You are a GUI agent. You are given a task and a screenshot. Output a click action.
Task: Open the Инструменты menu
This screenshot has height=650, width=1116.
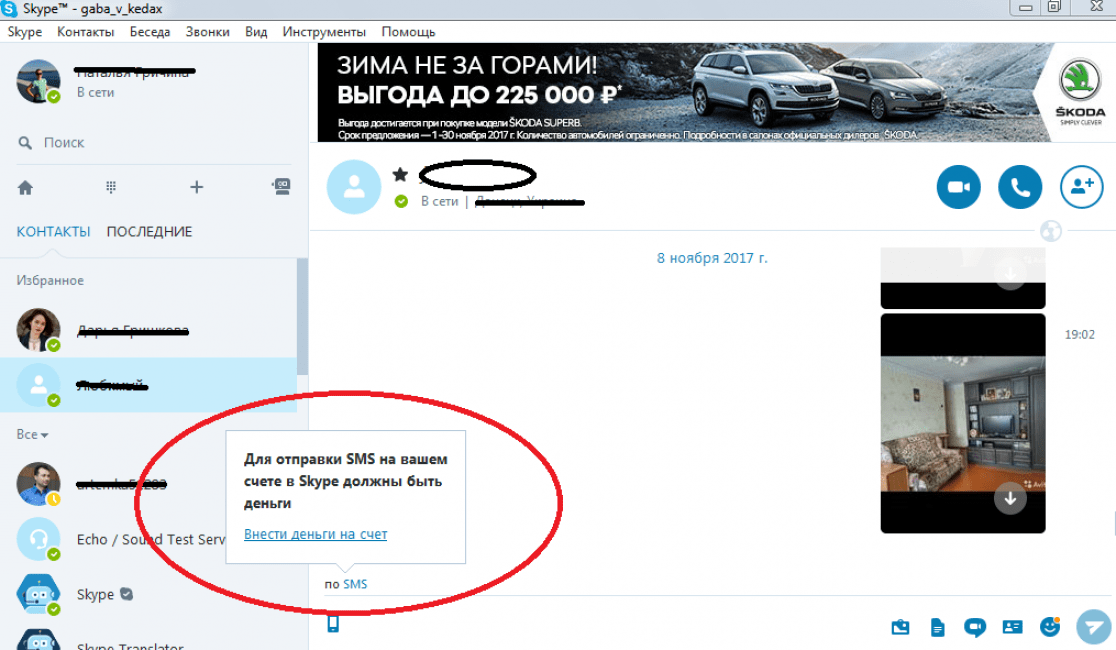point(324,32)
